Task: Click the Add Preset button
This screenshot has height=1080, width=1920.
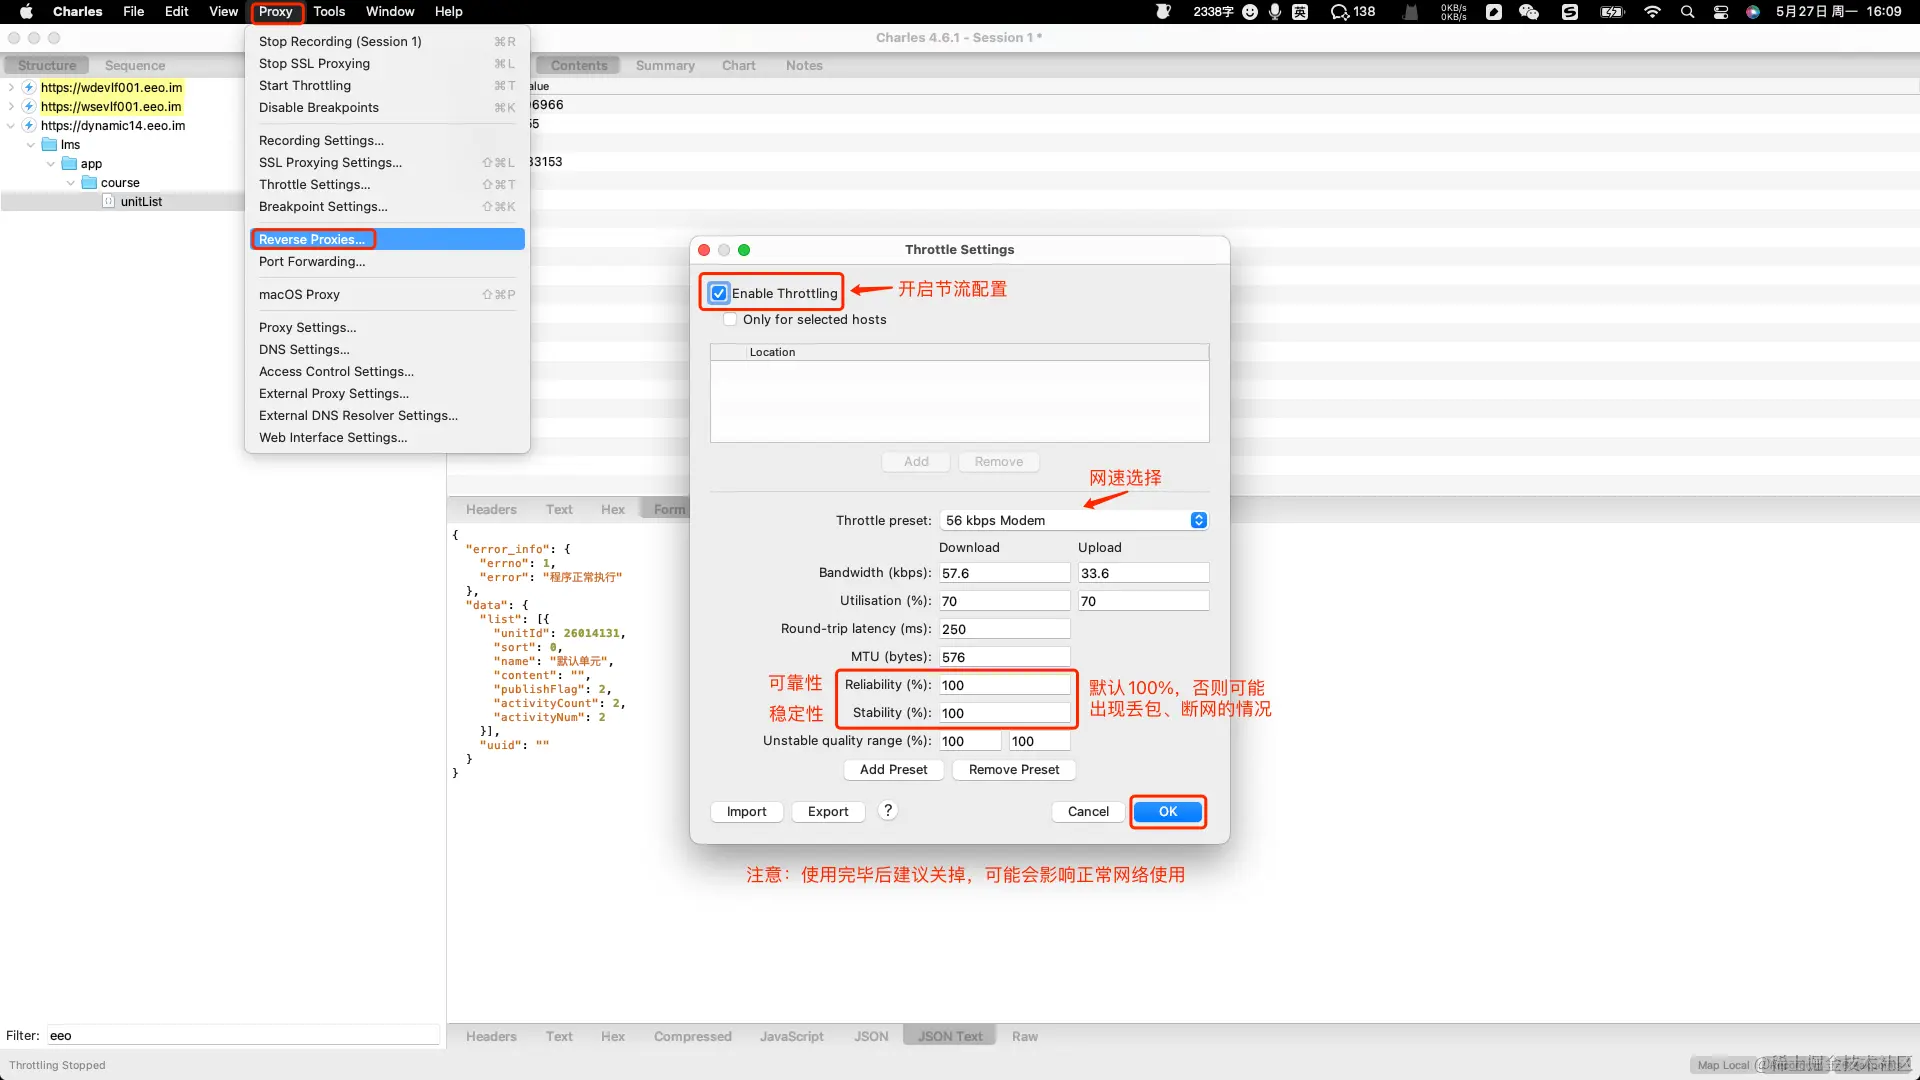Action: pos(894,769)
